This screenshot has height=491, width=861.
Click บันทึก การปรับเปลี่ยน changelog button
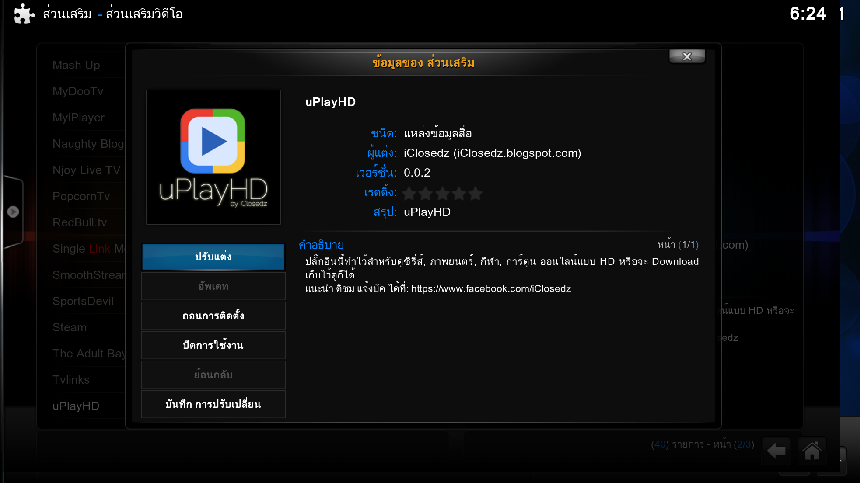click(x=213, y=404)
